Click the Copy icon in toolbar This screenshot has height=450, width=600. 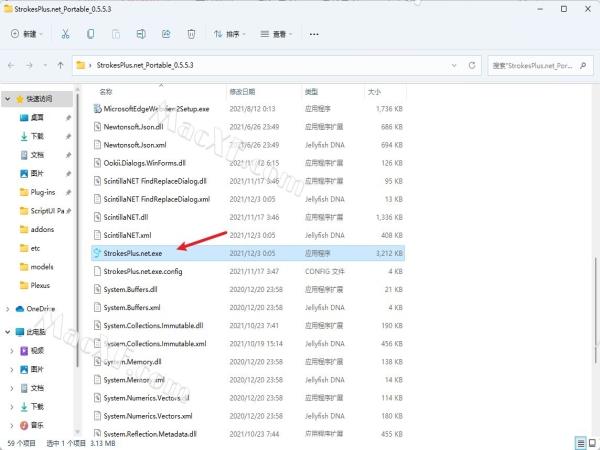click(x=91, y=34)
